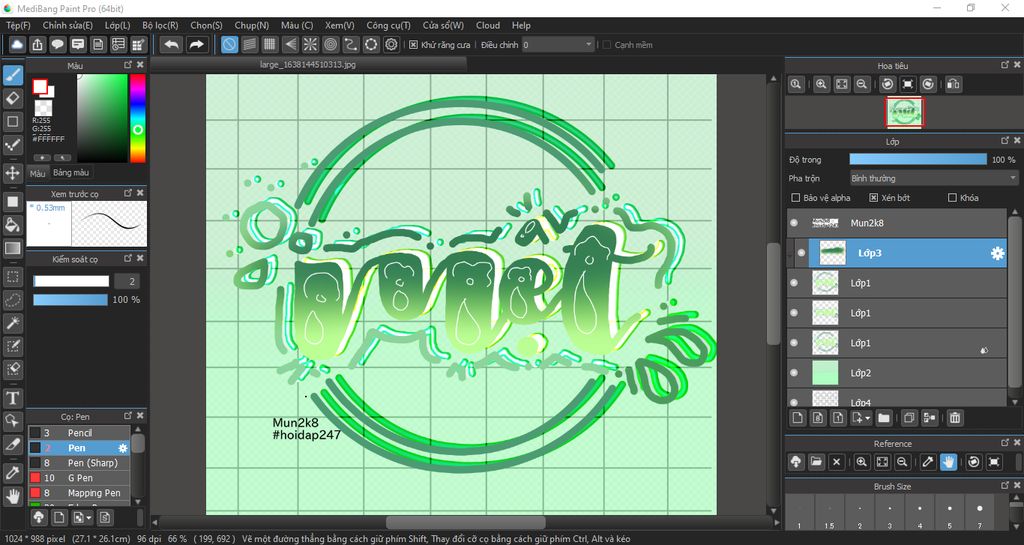Viewport: 1024px width, 545px height.
Task: Select large_1638144510313.jpg document tab
Action: (308, 65)
